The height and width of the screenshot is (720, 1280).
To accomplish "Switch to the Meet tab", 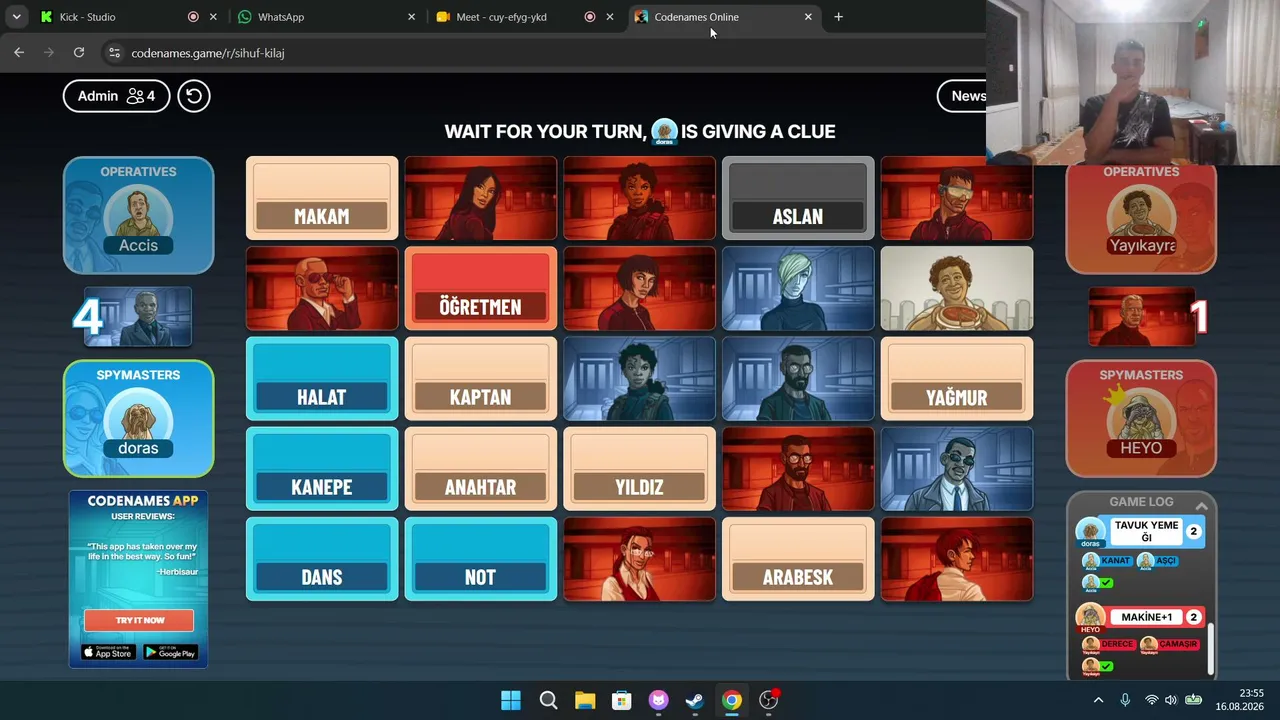I will coord(524,17).
